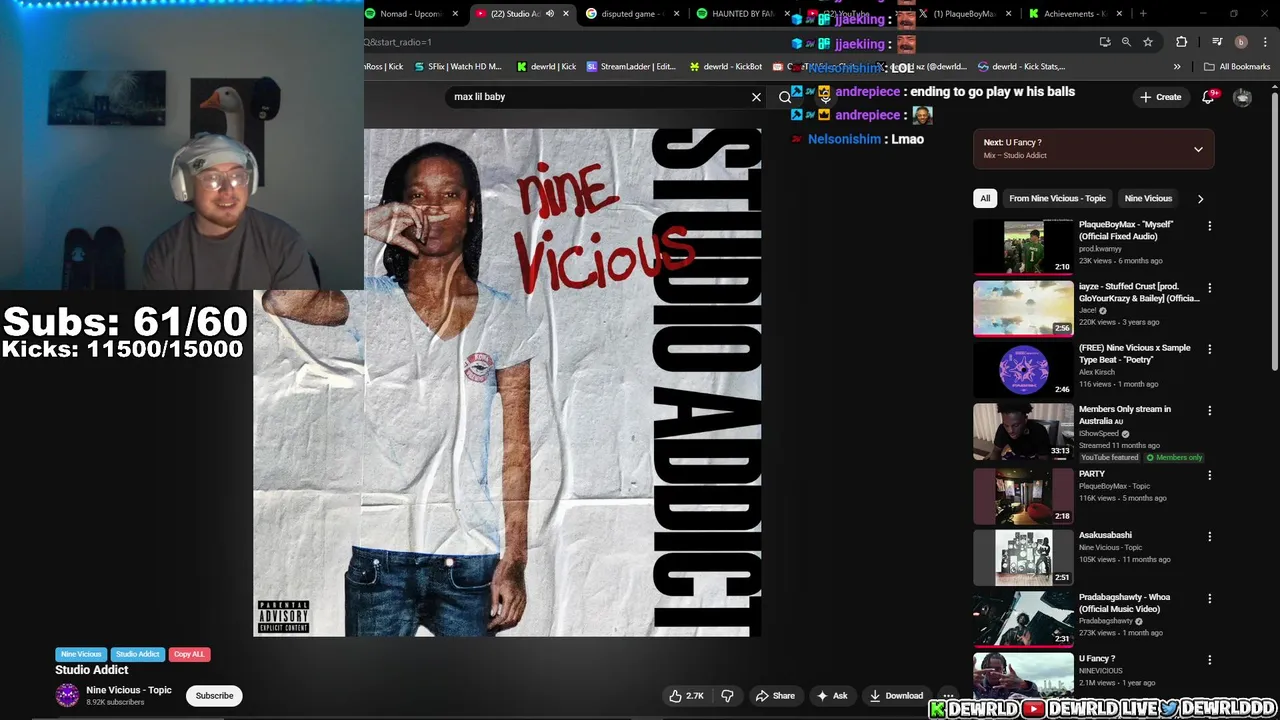Open Chrome media controls icon
Image resolution: width=1280 pixels, height=720 pixels.
tap(1217, 42)
